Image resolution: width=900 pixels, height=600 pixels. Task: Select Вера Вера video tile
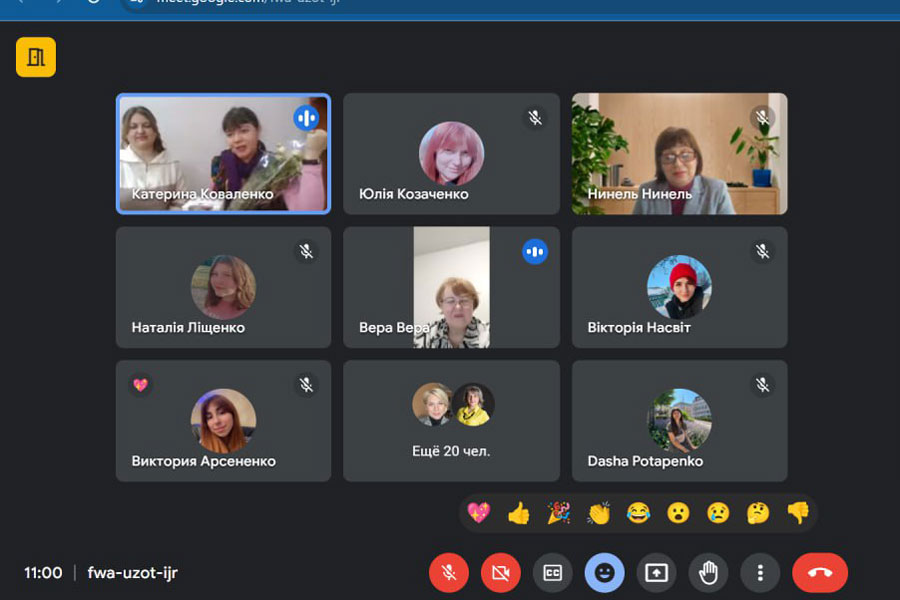[x=451, y=287]
